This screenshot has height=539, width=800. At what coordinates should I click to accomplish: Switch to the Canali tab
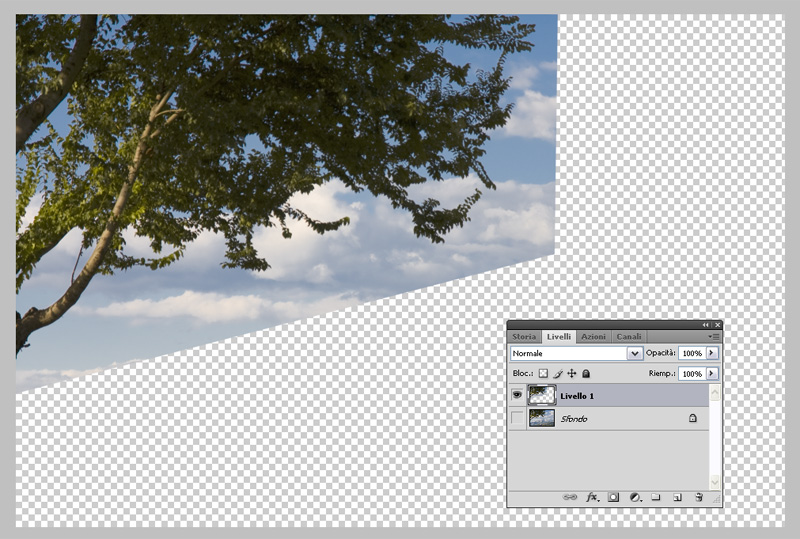629,337
